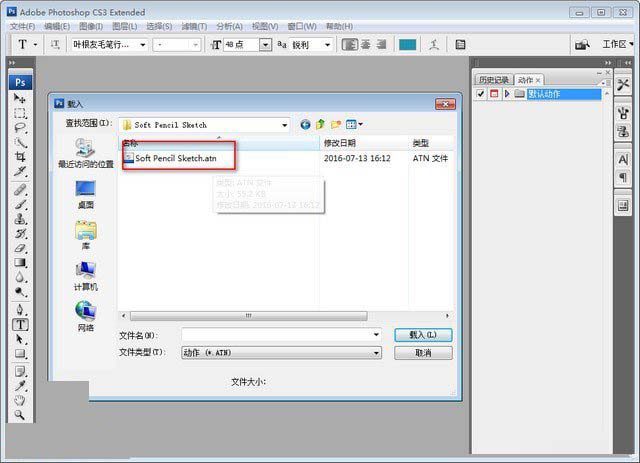Toggle dialog box for 默认动作 set
The image size is (640, 463).
pos(494,94)
